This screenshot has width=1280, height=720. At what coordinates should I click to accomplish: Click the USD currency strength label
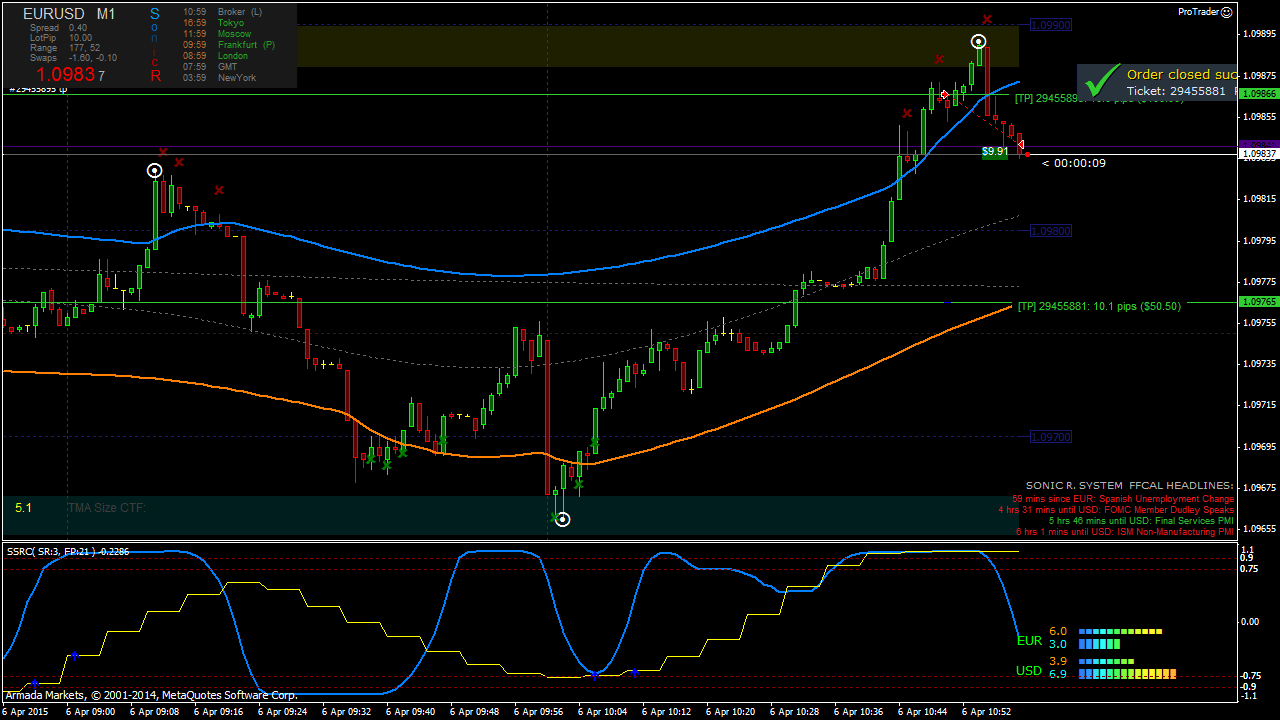tap(1029, 671)
